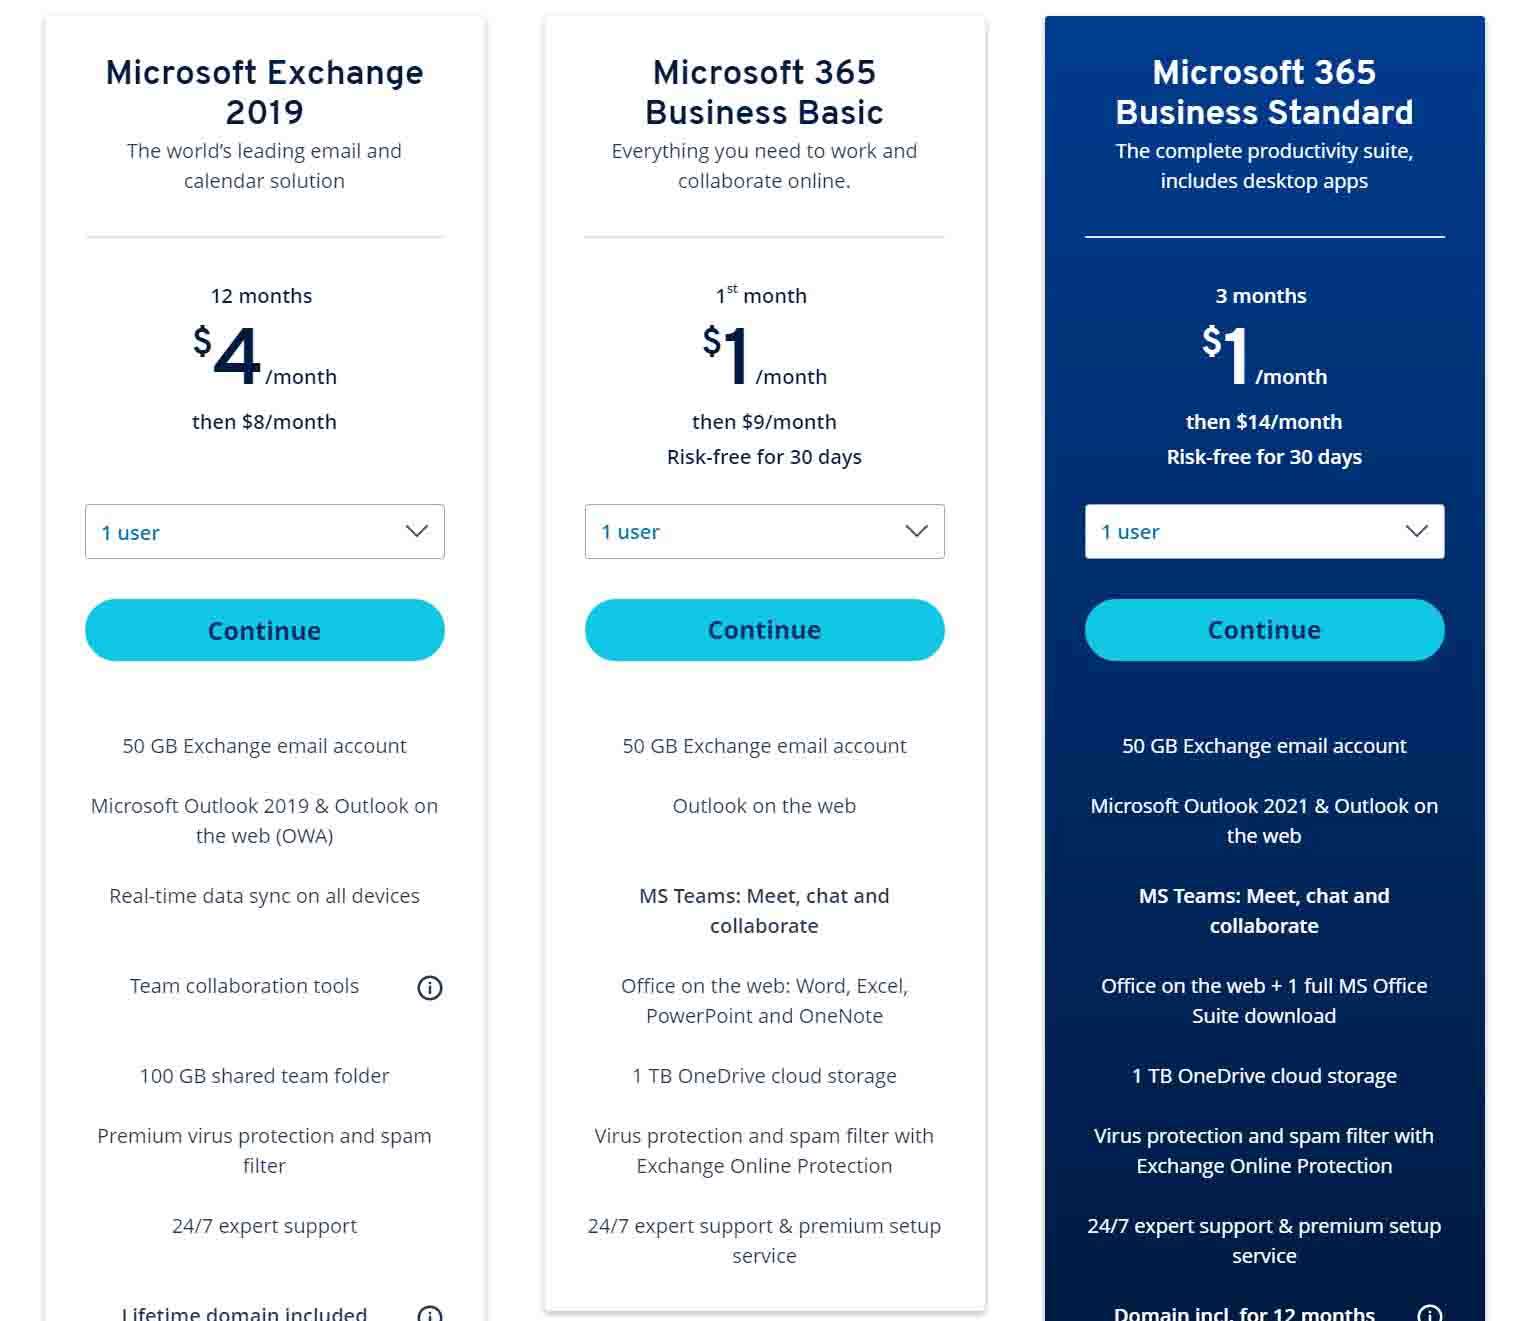Image resolution: width=1514 pixels, height=1321 pixels.
Task: Click the chevron arrow in Business Standard dropdown
Action: 1417,531
